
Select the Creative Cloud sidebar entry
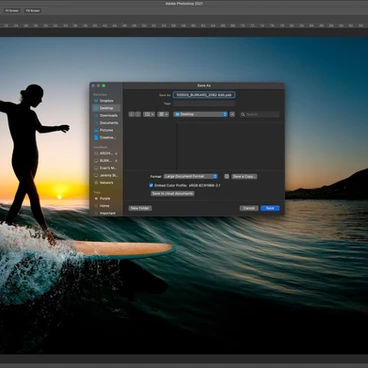pyautogui.click(x=106, y=137)
